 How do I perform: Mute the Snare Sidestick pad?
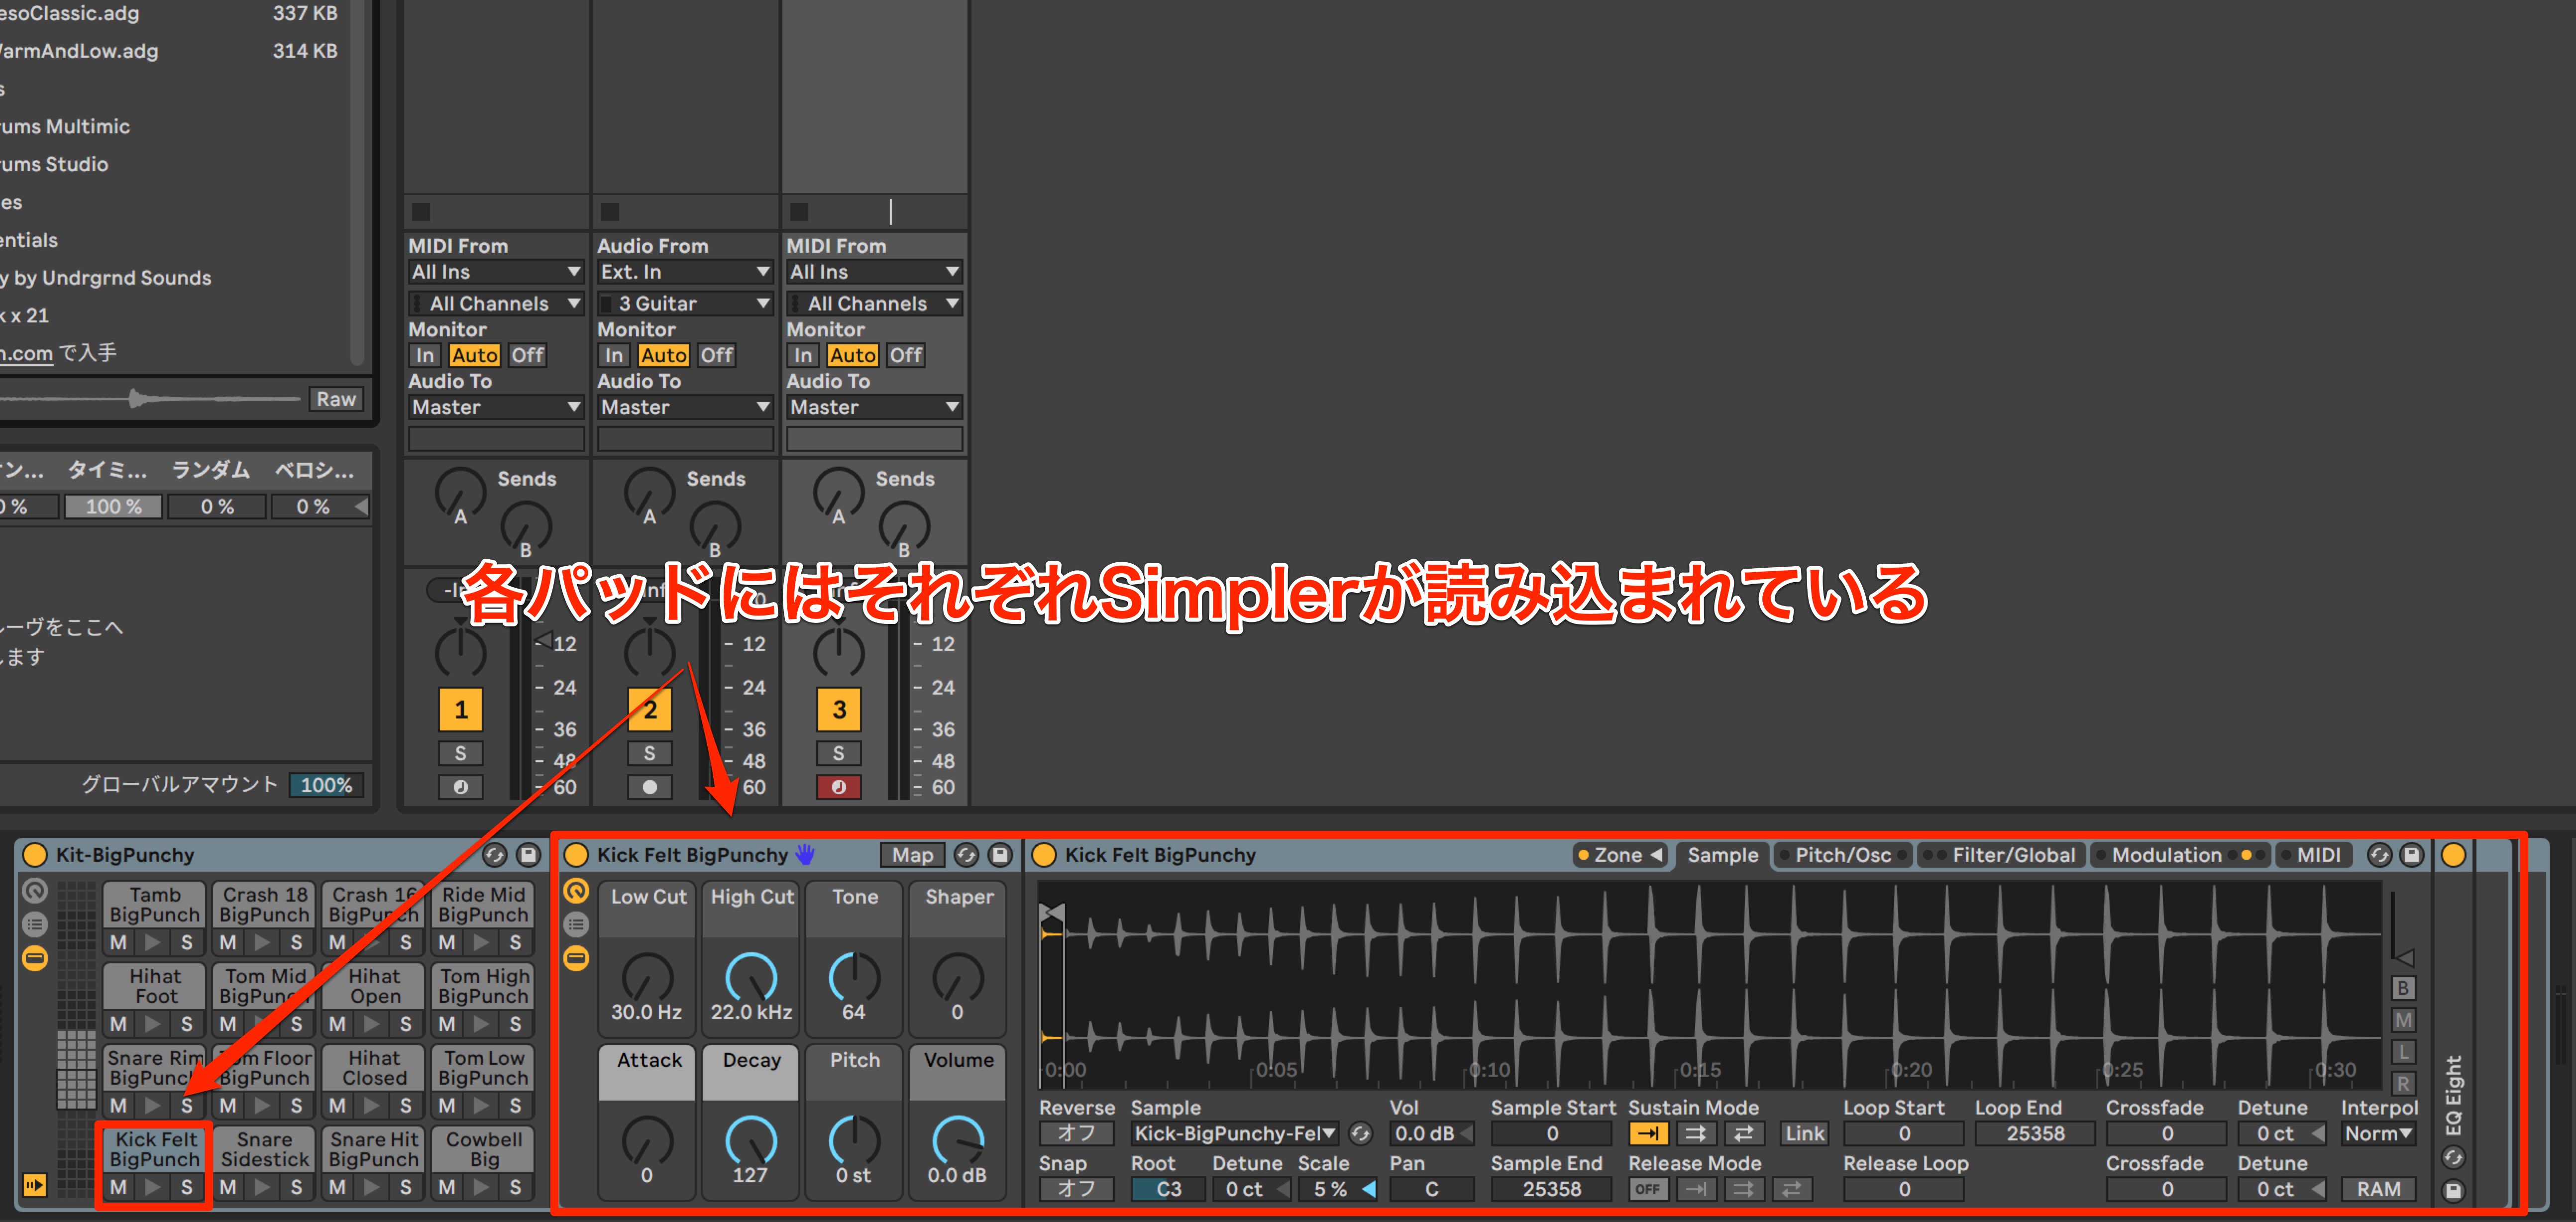[228, 1187]
